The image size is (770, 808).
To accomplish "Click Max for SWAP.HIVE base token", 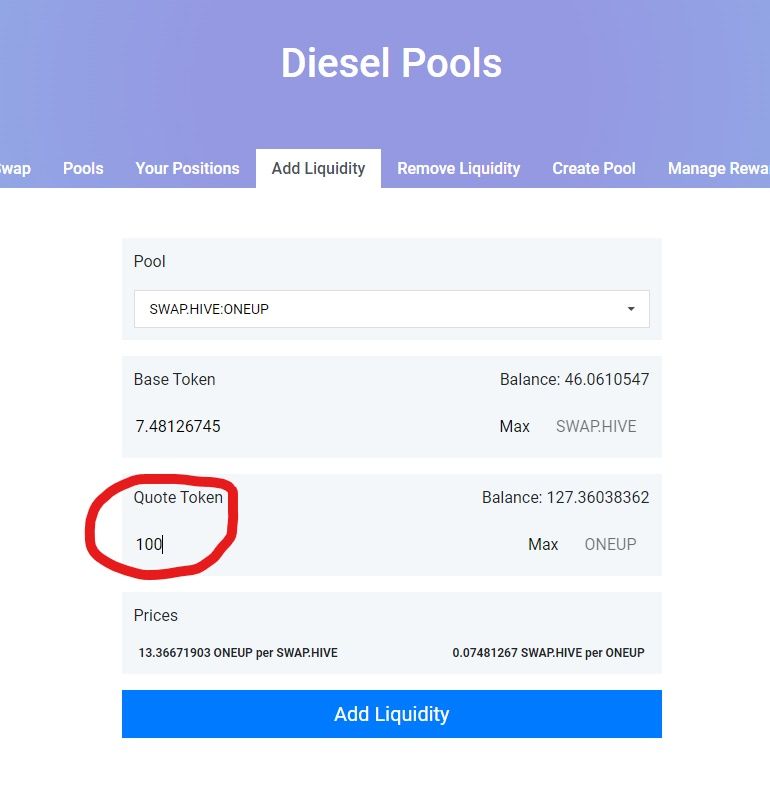I will click(514, 426).
